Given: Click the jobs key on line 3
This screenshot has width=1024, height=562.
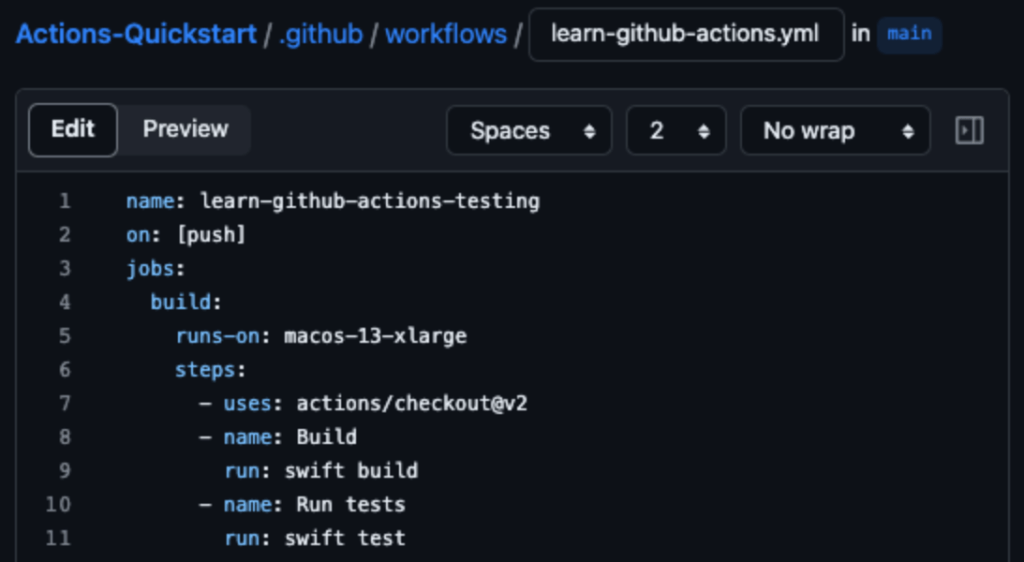Looking at the screenshot, I should pyautogui.click(x=150, y=269).
